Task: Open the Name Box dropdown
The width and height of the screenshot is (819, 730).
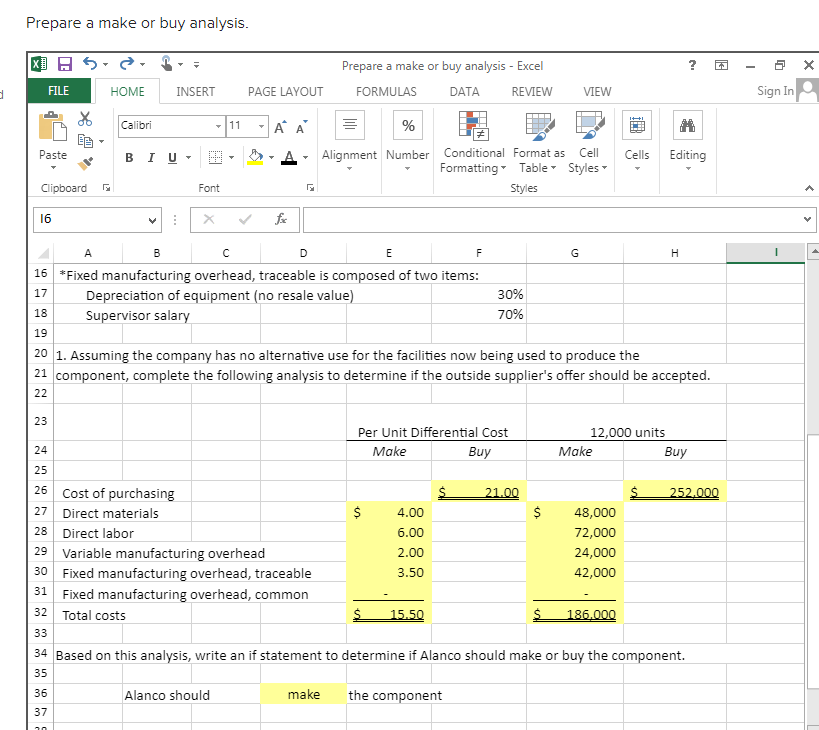Action: point(152,219)
